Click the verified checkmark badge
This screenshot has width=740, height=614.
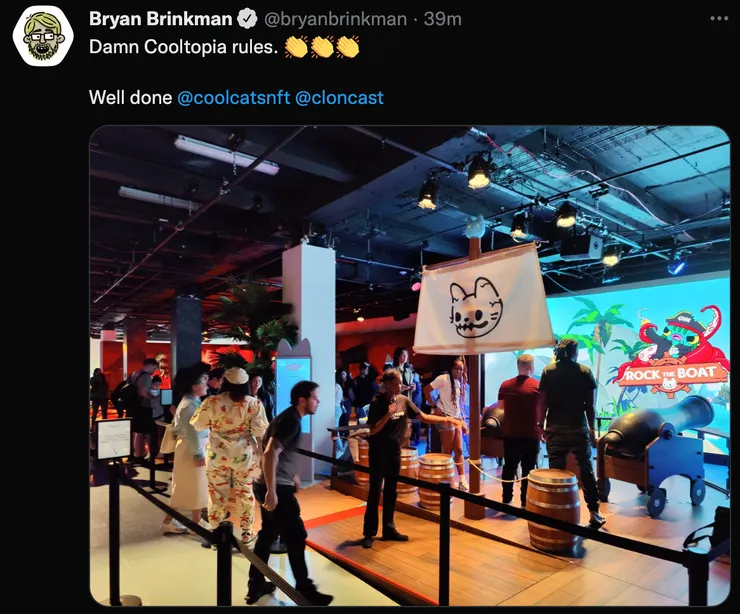[x=247, y=19]
